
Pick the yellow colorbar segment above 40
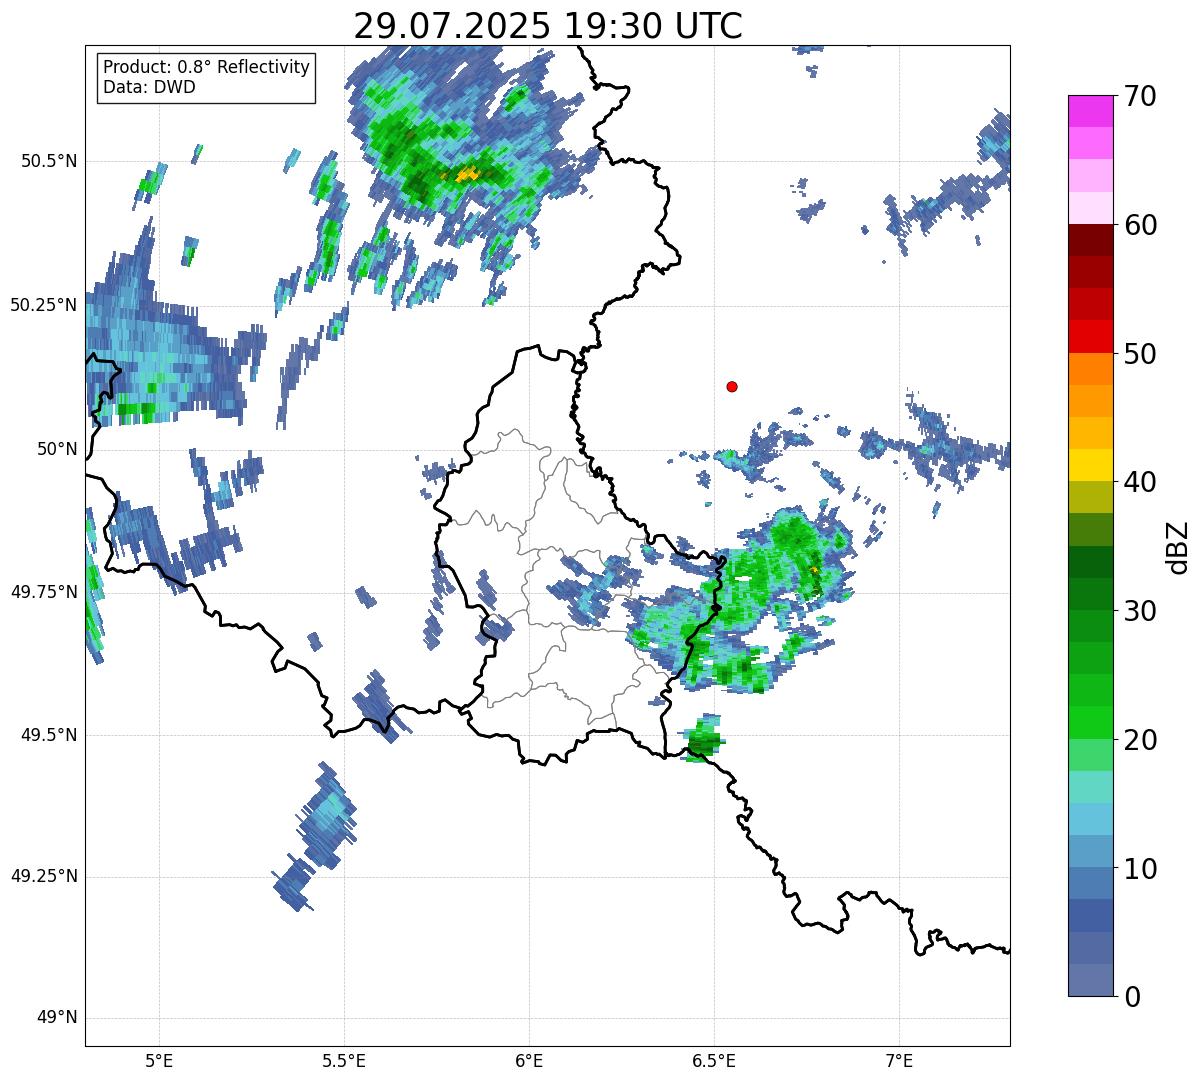click(x=1089, y=465)
